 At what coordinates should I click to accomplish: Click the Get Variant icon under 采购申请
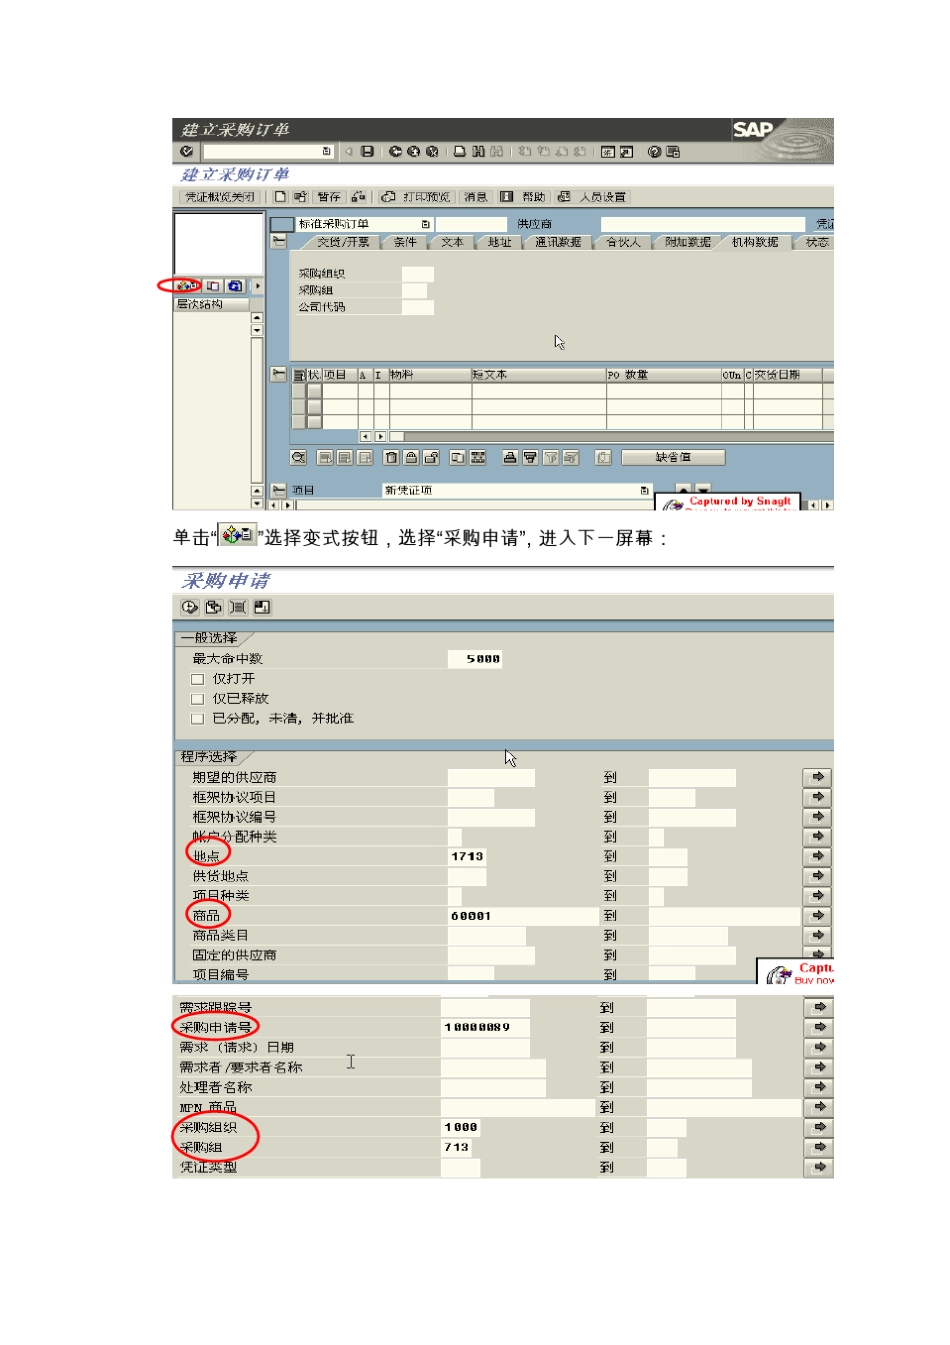click(213, 607)
